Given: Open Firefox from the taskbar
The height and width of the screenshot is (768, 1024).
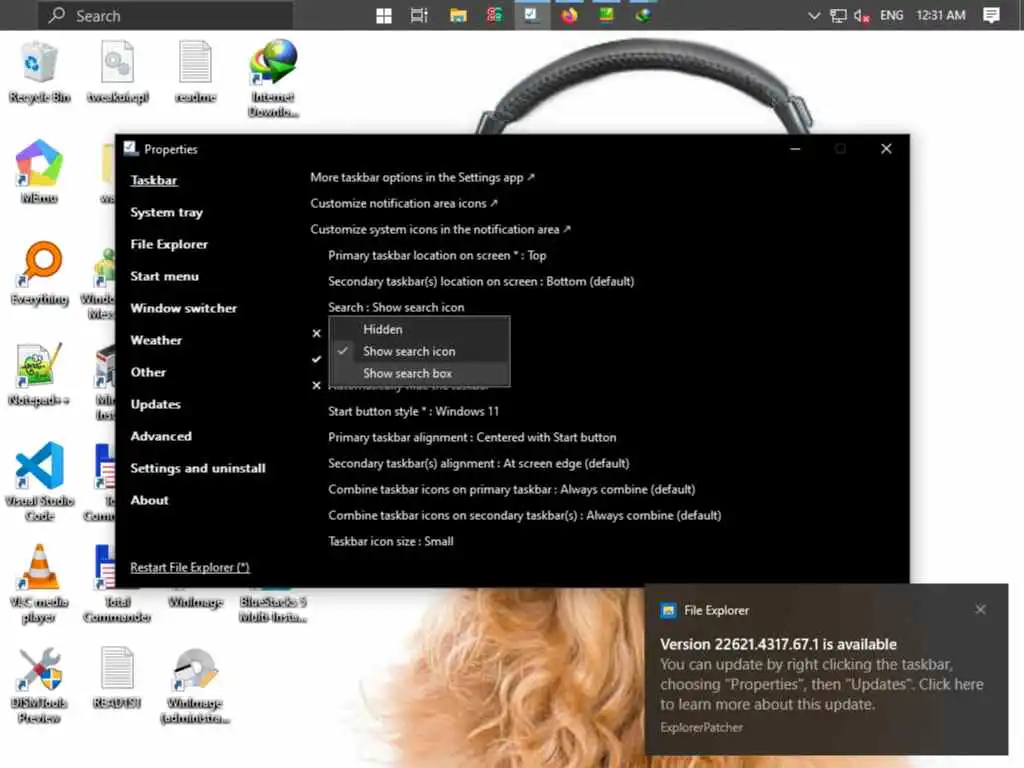Looking at the screenshot, I should 569,16.
